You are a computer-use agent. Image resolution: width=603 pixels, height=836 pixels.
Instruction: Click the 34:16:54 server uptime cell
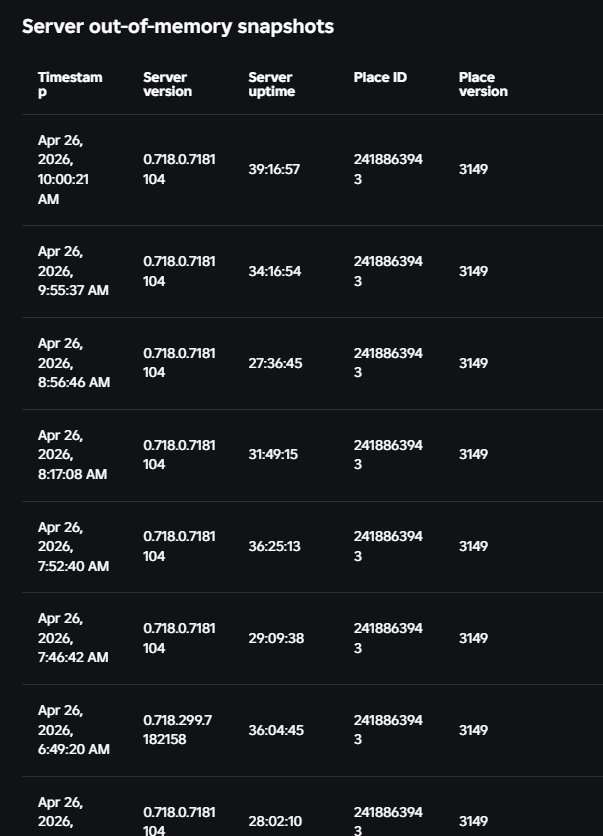(x=274, y=271)
